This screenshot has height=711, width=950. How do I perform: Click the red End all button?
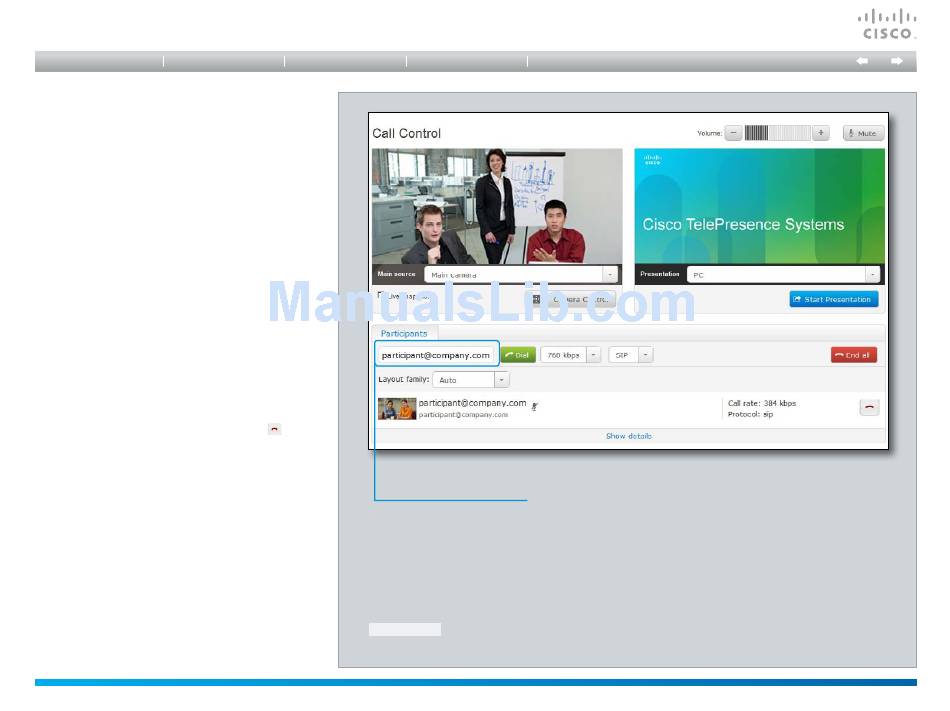point(853,355)
